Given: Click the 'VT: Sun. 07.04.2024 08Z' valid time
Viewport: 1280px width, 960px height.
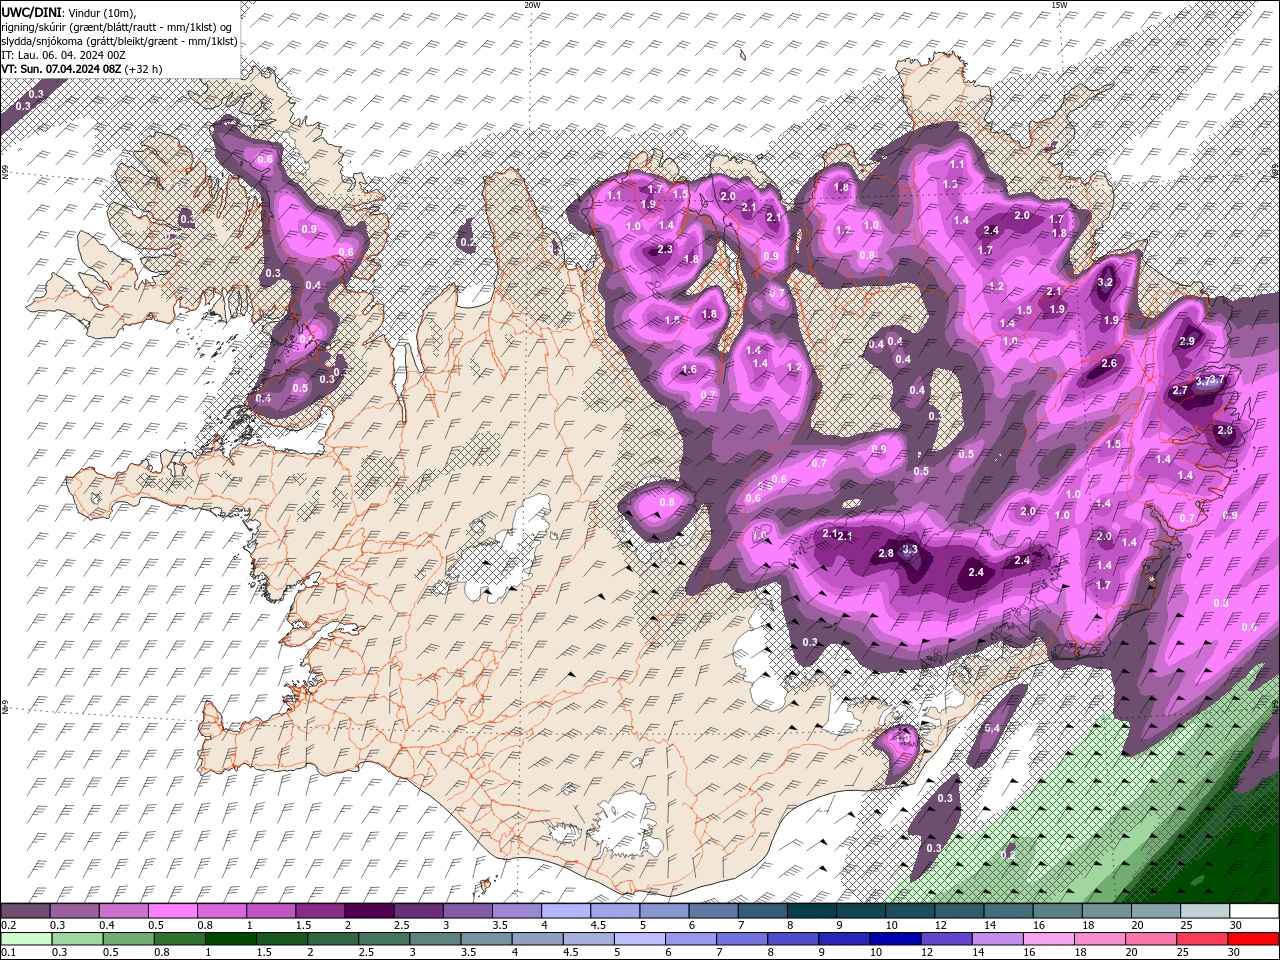Looking at the screenshot, I should pyautogui.click(x=62, y=69).
